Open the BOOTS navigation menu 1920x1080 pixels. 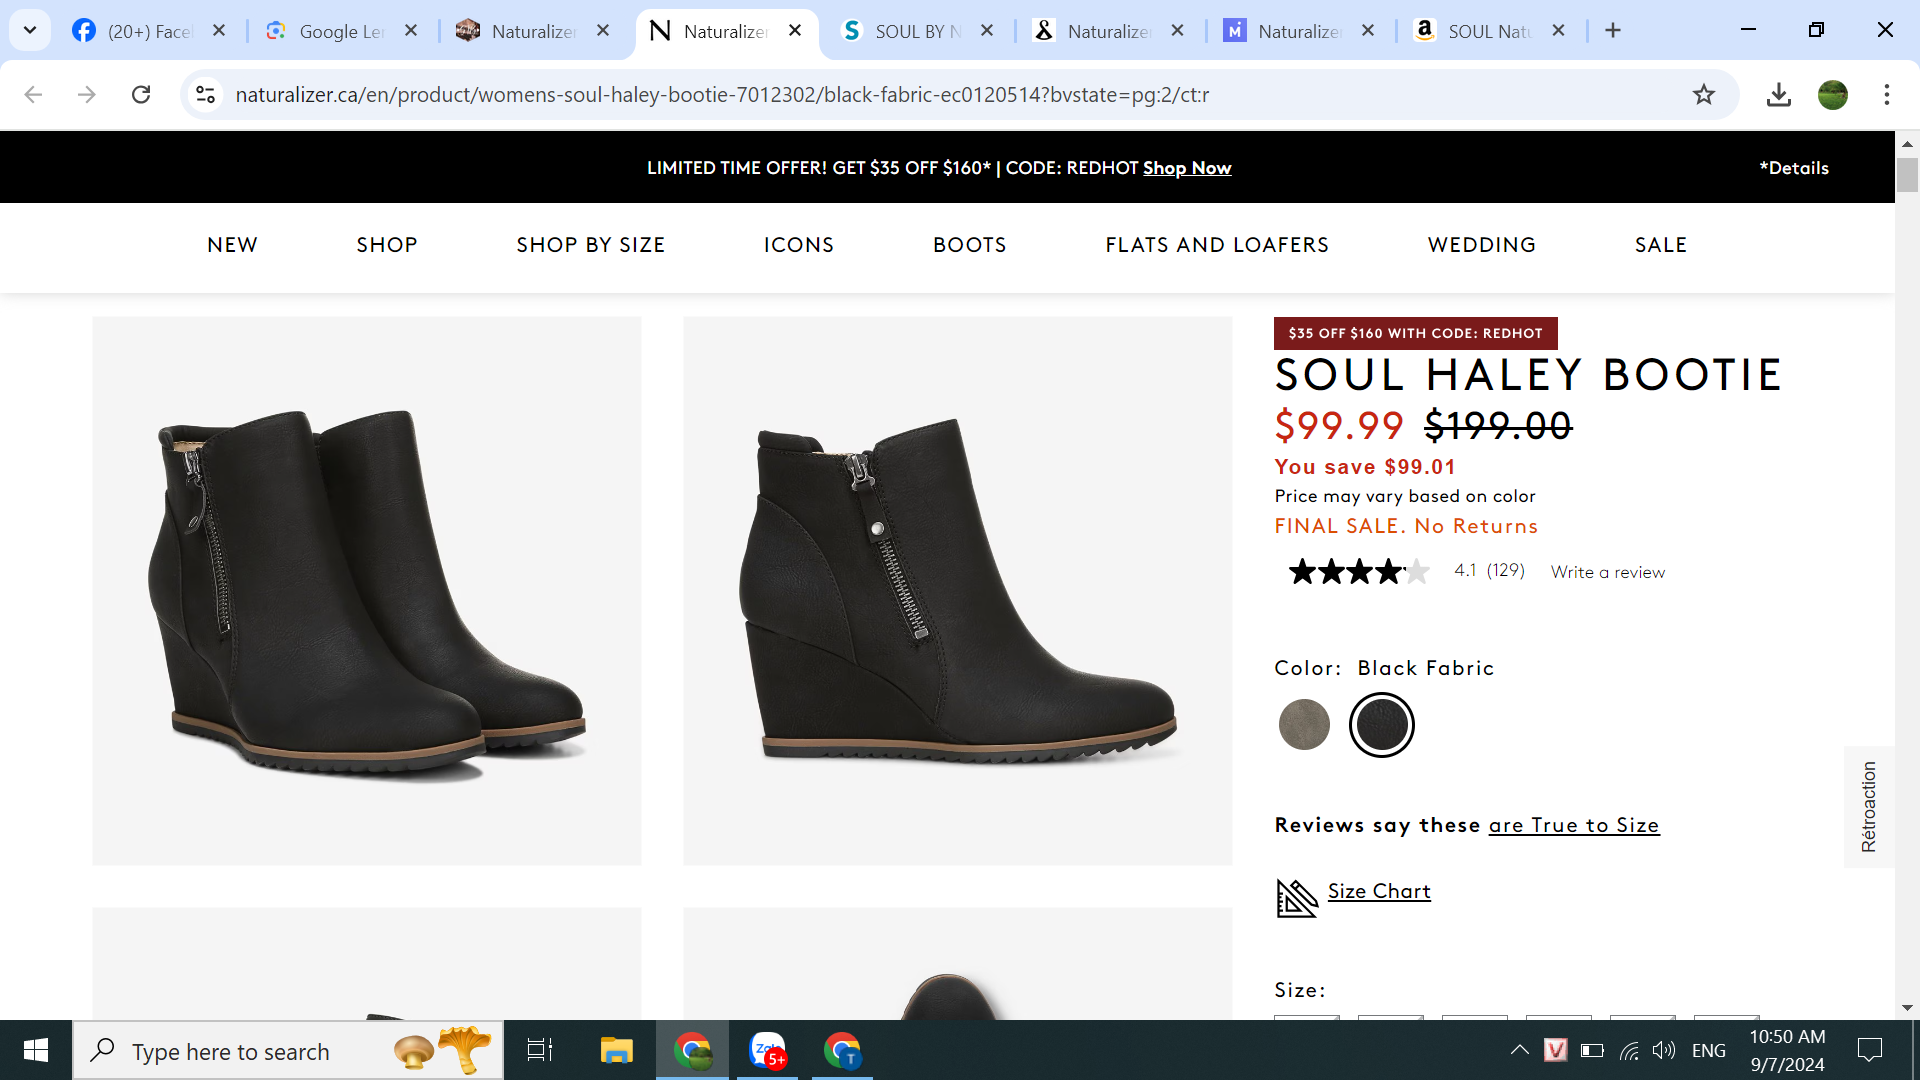point(969,245)
